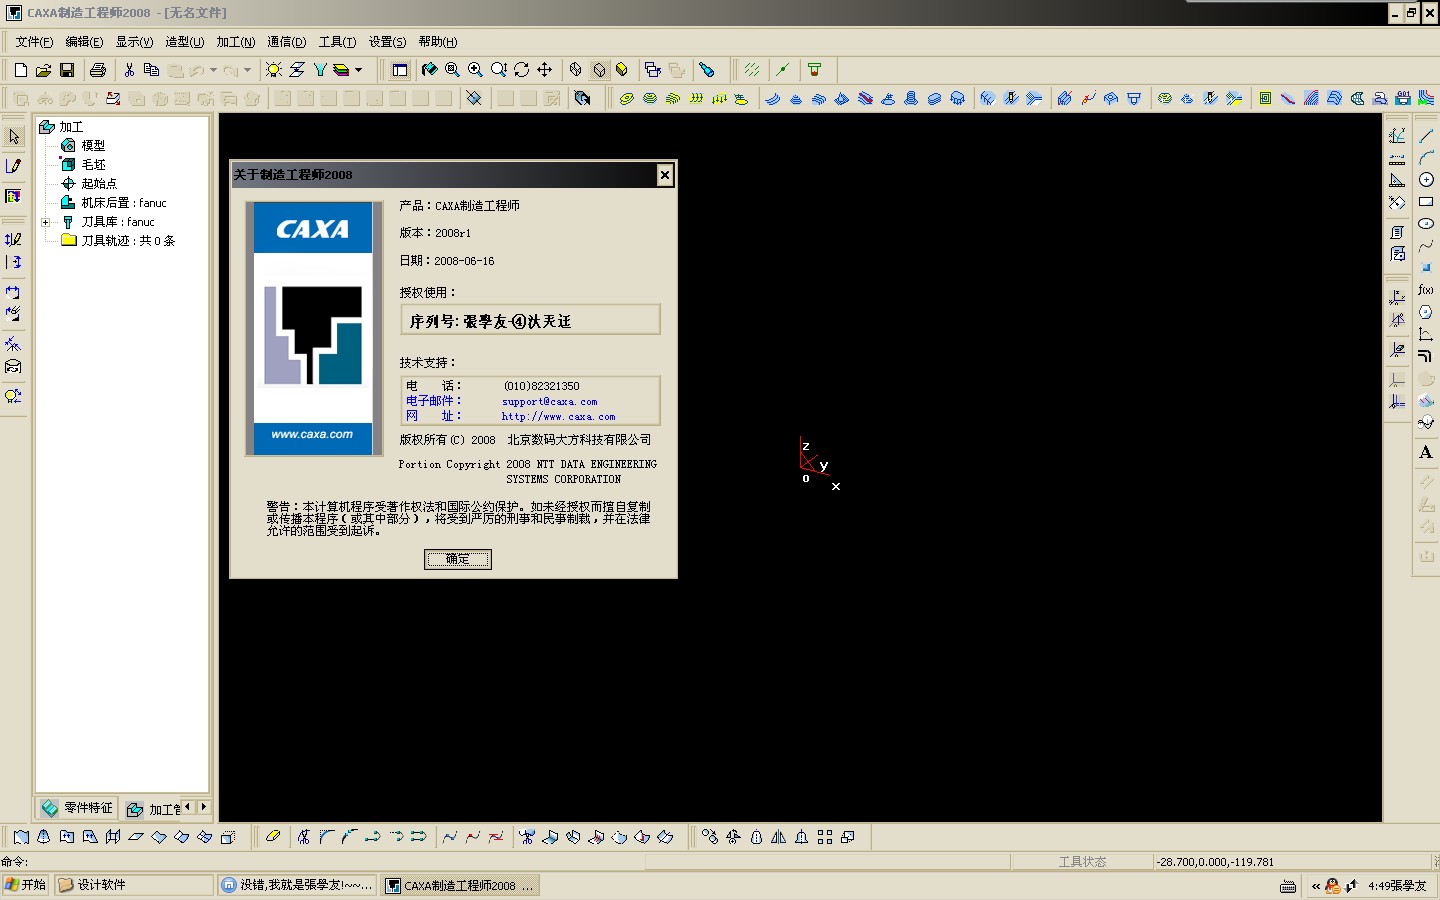Click the Copy icon
Viewport: 1440px width, 900px height.
coord(152,70)
